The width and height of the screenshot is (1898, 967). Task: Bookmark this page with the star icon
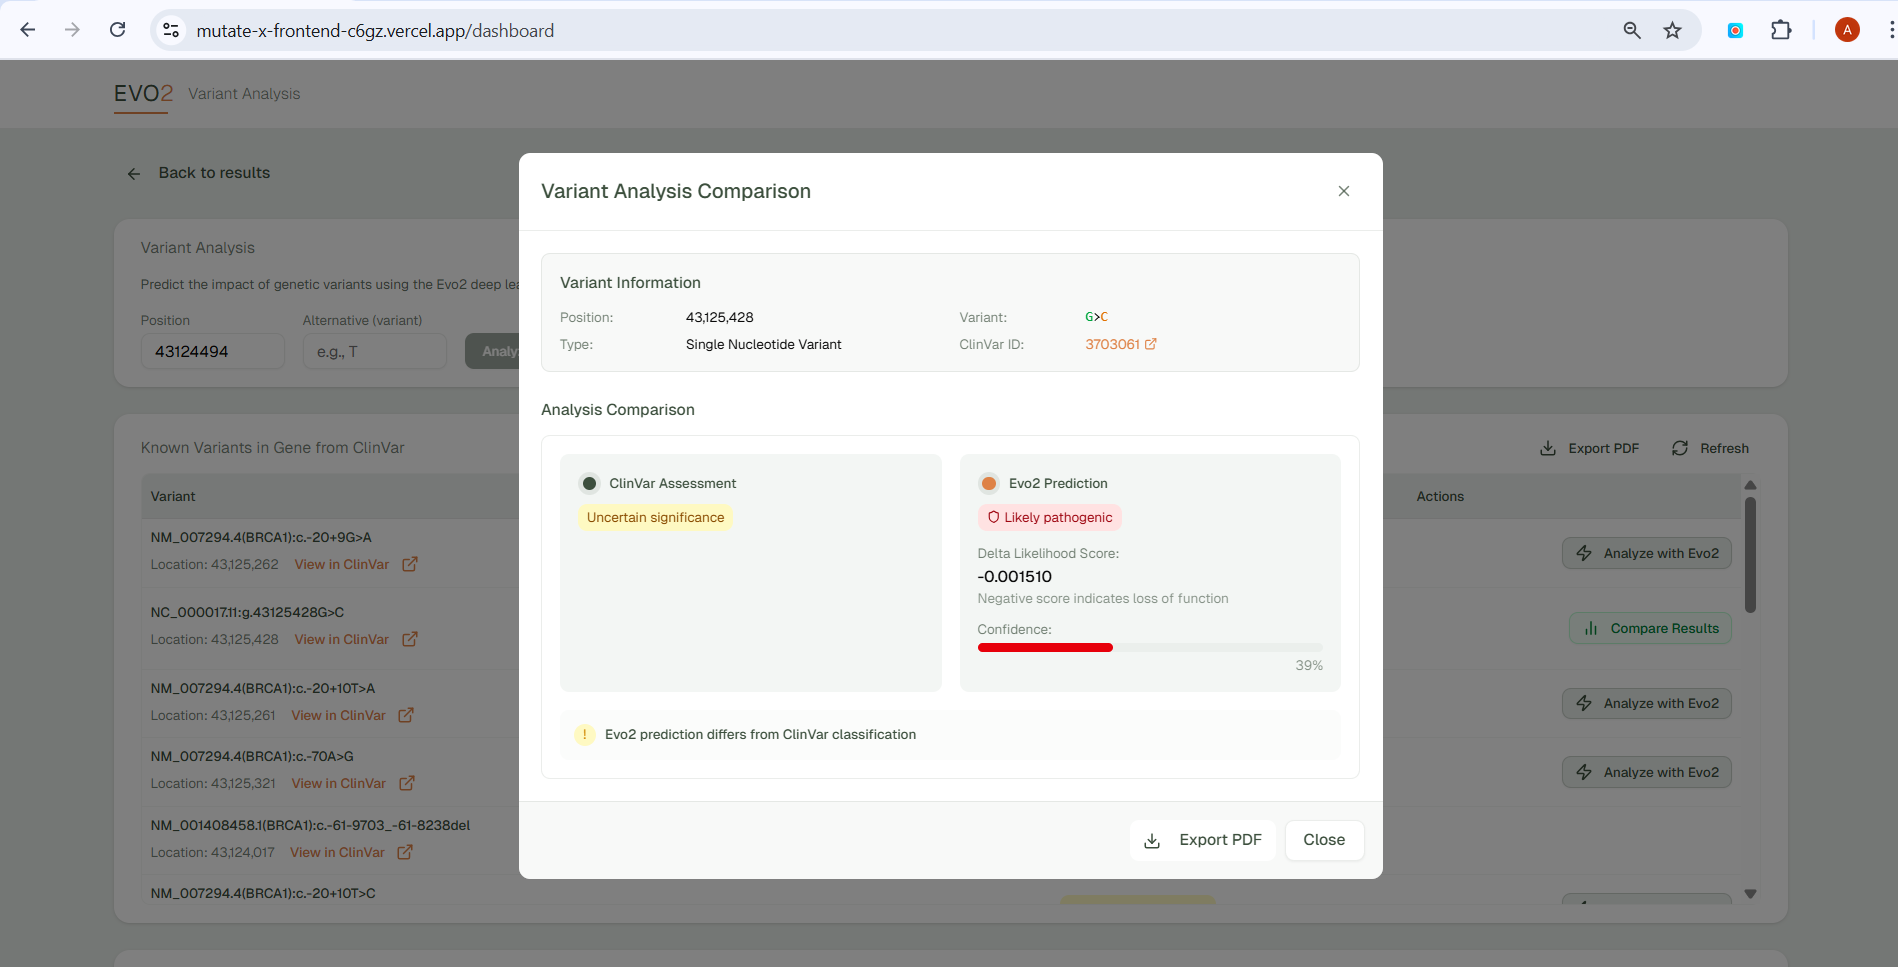[x=1672, y=31]
